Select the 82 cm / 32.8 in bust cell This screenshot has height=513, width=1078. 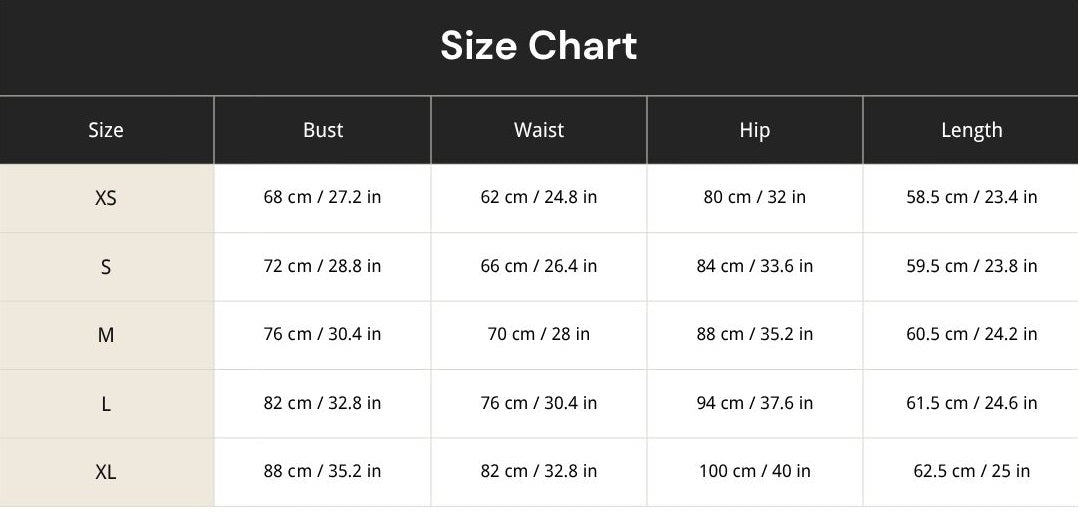point(322,403)
